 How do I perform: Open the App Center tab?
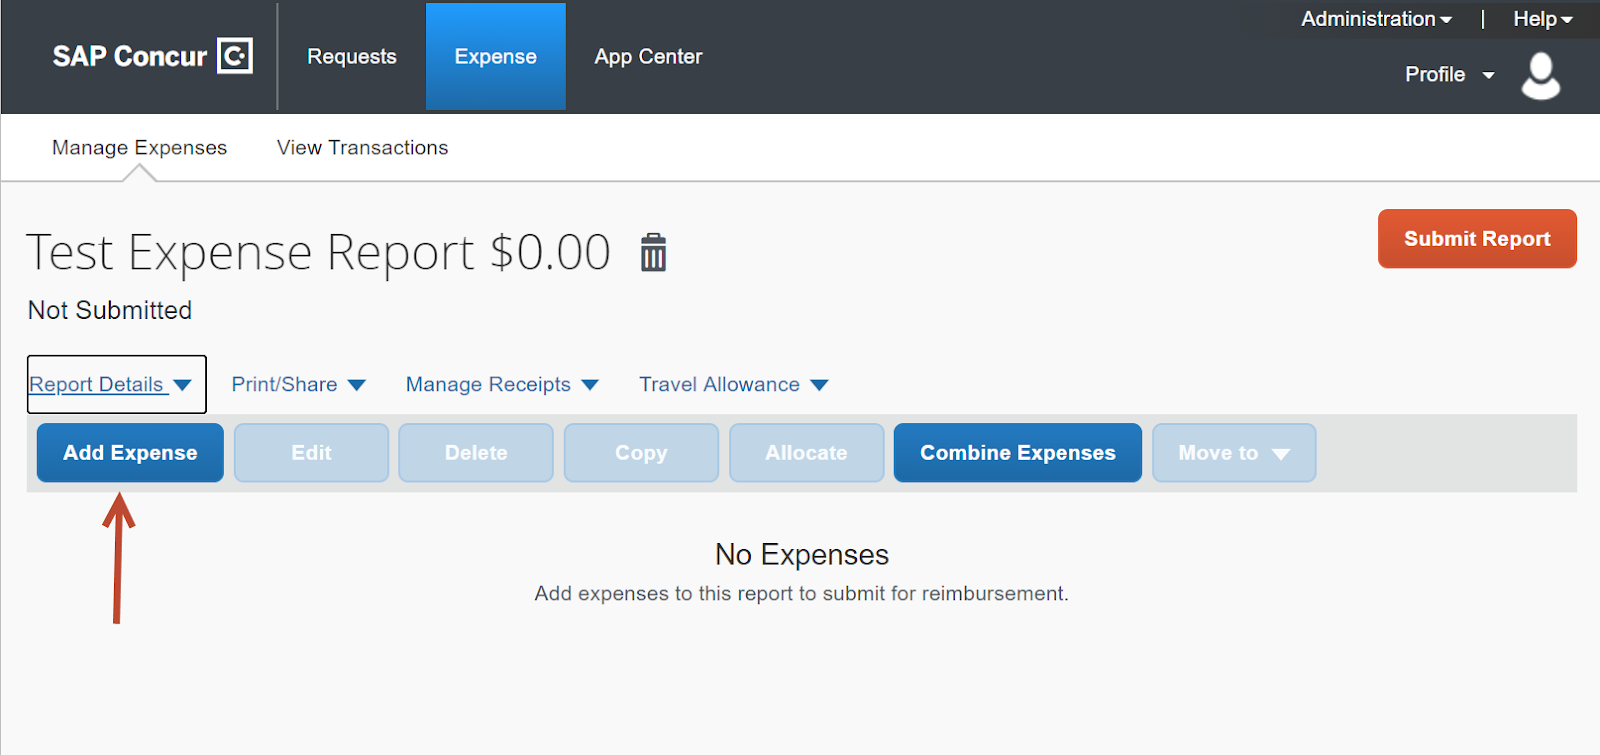point(647,56)
